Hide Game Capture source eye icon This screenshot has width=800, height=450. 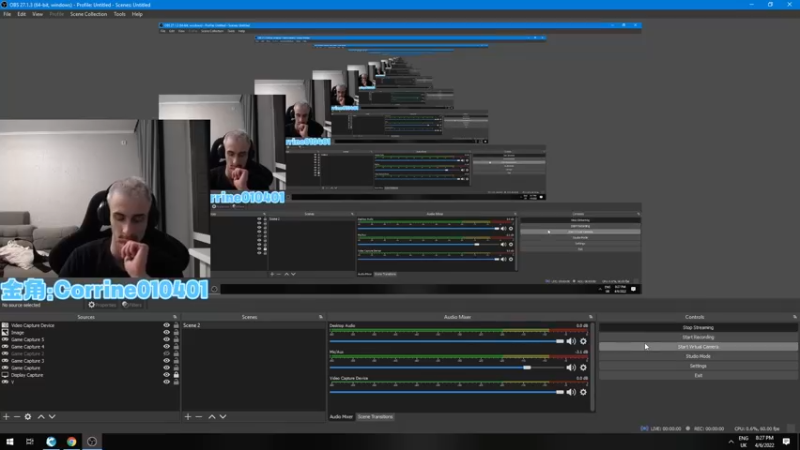click(x=166, y=368)
